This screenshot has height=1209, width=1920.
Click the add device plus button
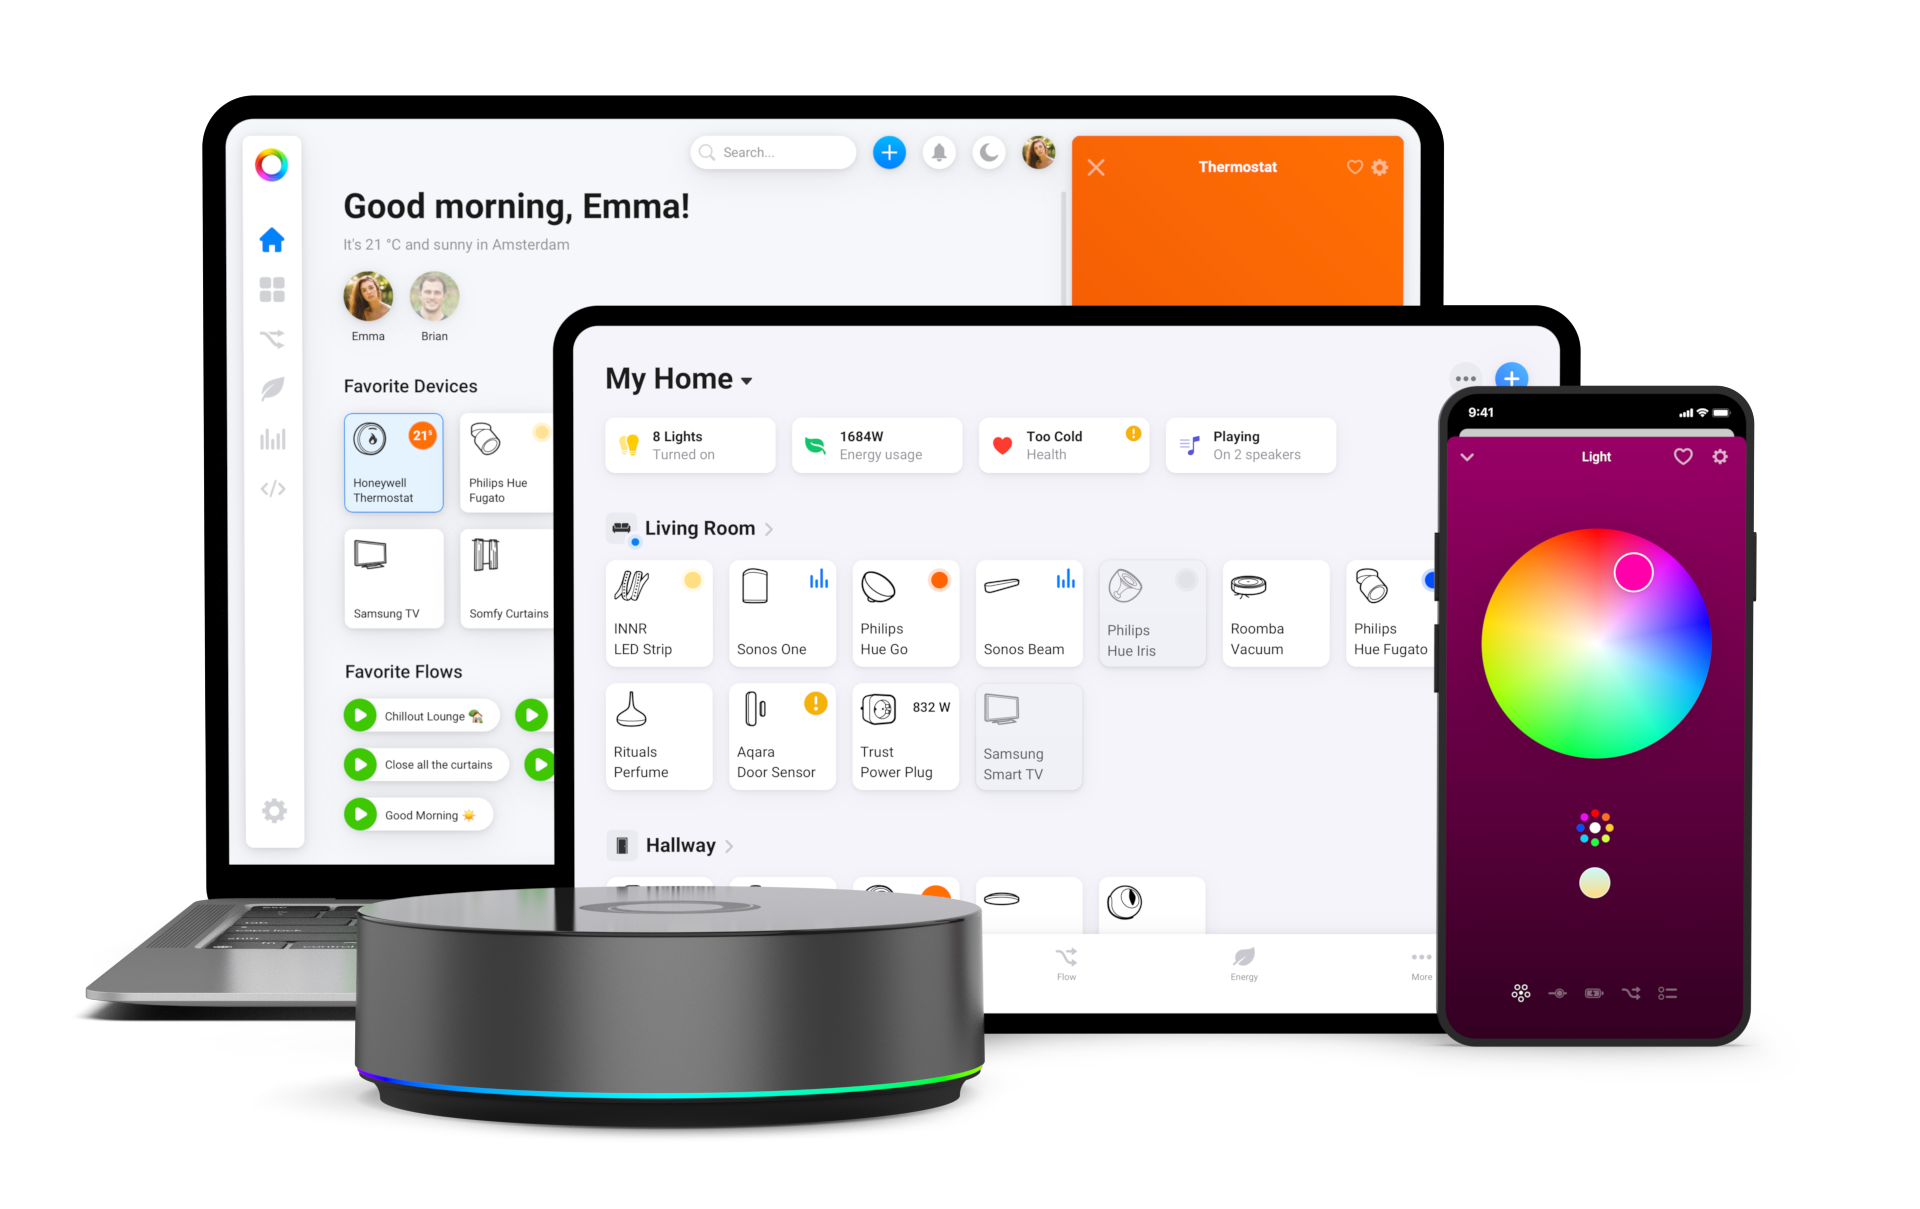1512,376
